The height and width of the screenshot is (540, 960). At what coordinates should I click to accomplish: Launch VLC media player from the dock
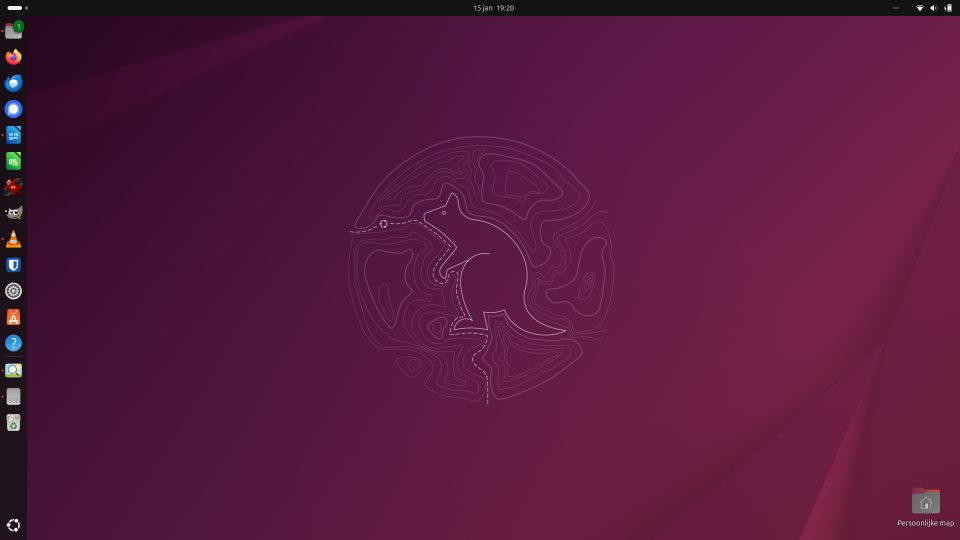tap(13, 239)
